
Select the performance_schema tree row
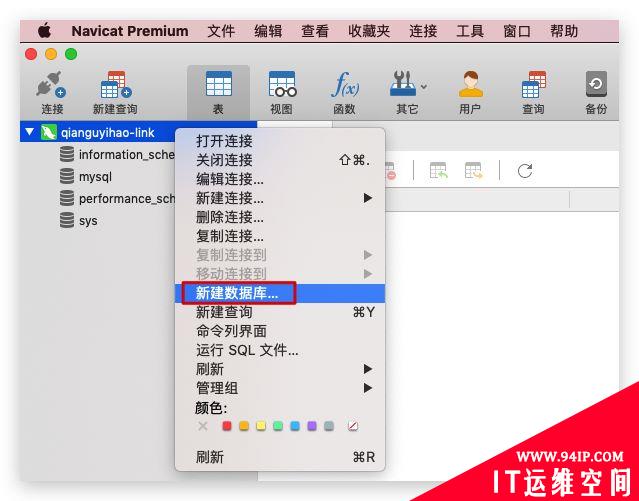pyautogui.click(x=98, y=199)
